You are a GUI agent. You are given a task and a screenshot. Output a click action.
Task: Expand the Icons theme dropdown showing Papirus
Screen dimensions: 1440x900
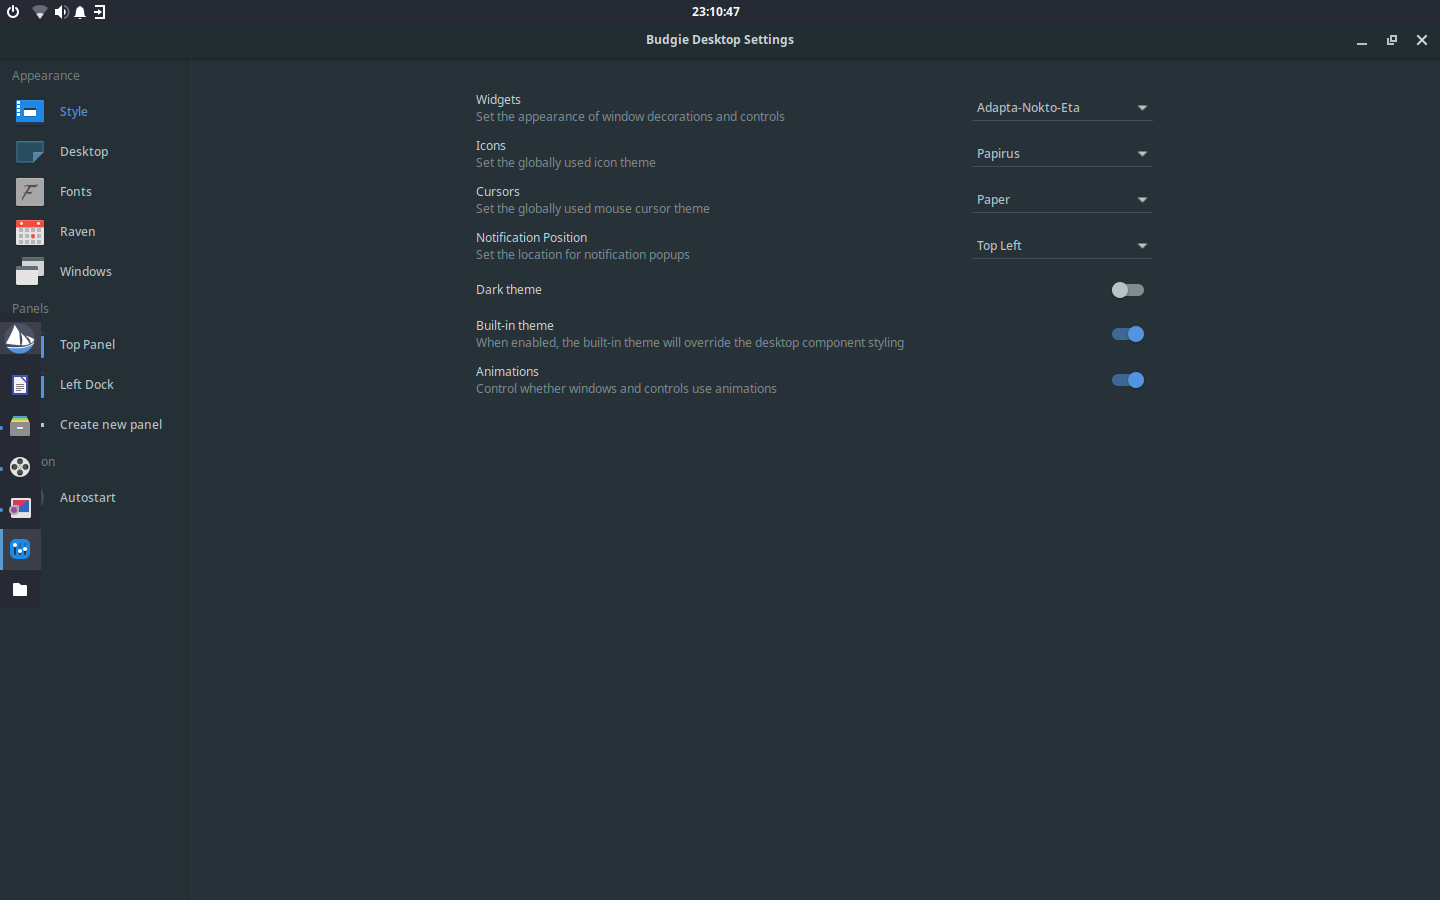pyautogui.click(x=1061, y=154)
